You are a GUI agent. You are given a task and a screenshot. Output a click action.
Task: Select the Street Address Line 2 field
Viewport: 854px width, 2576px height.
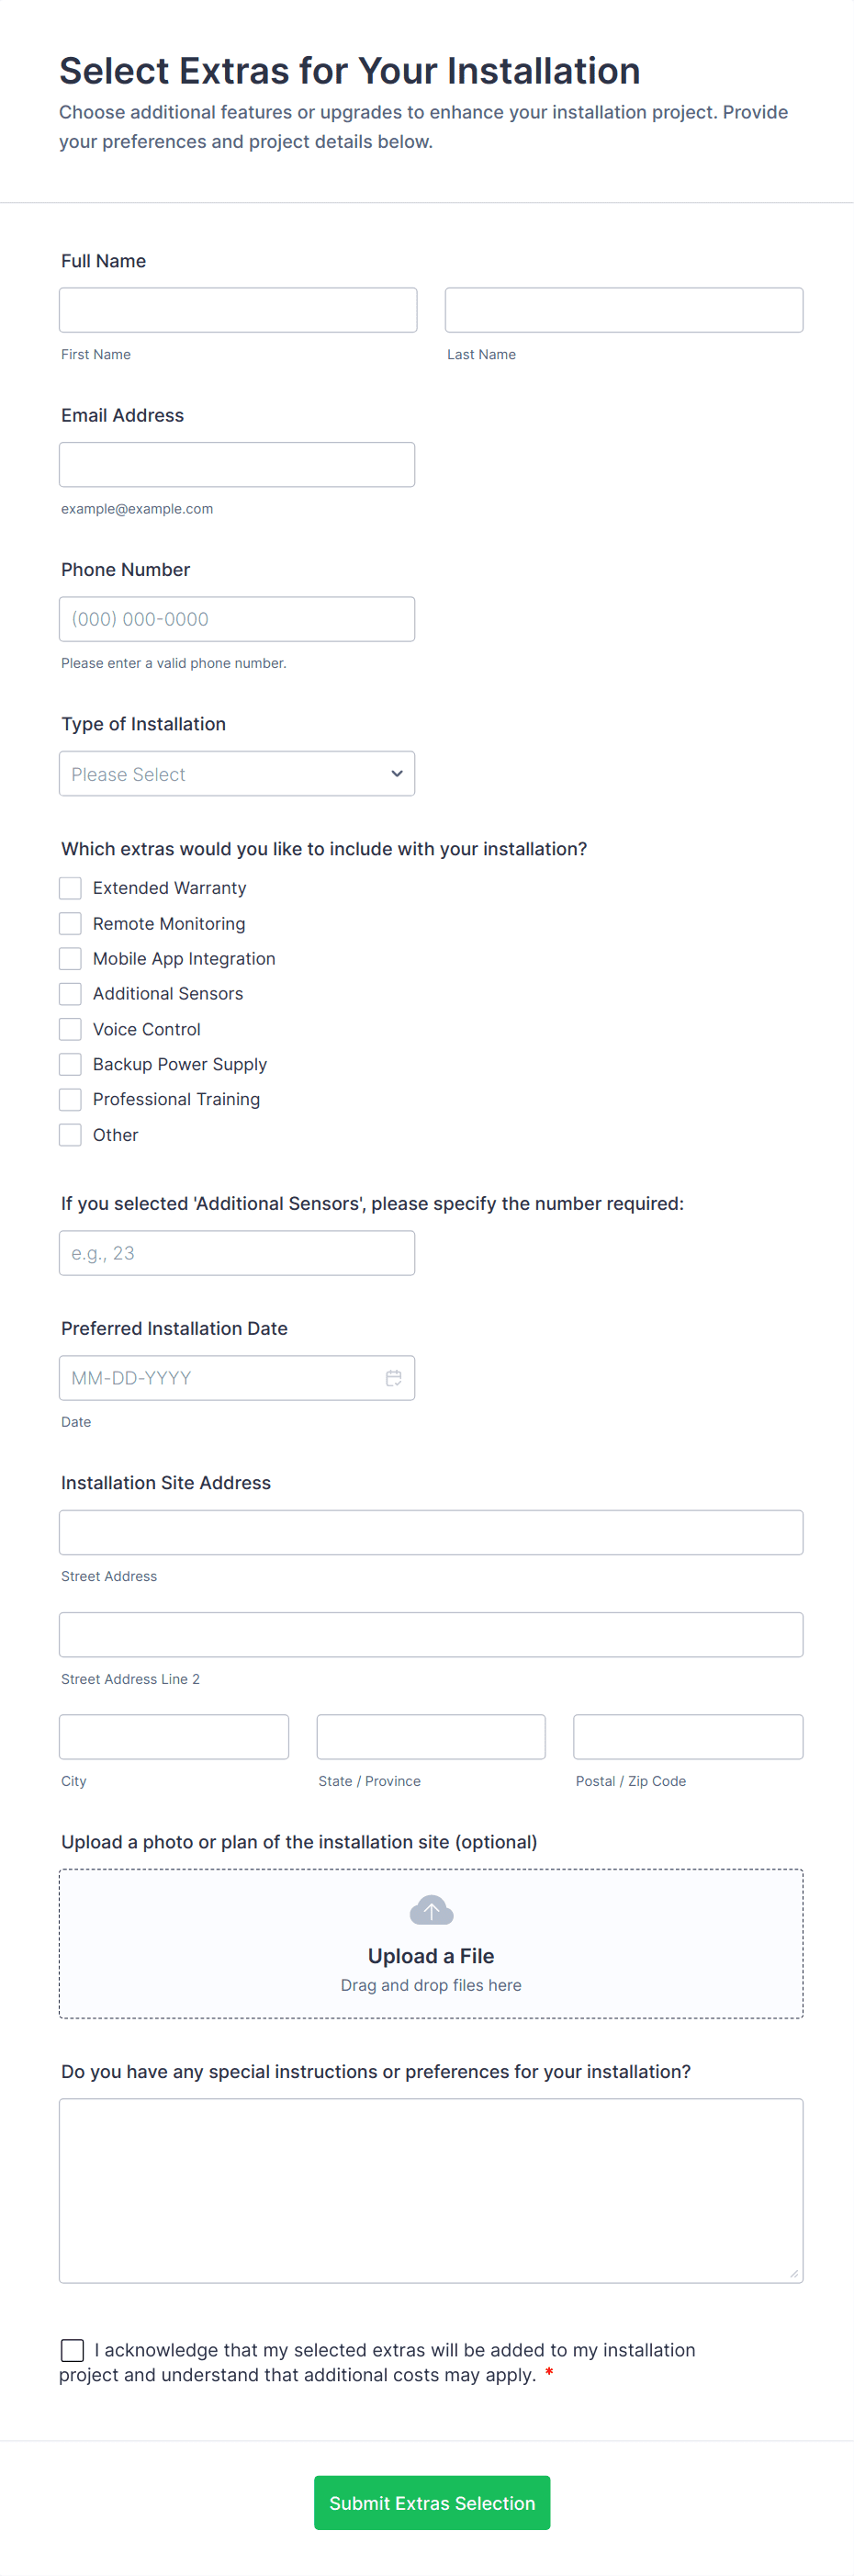click(x=431, y=1634)
